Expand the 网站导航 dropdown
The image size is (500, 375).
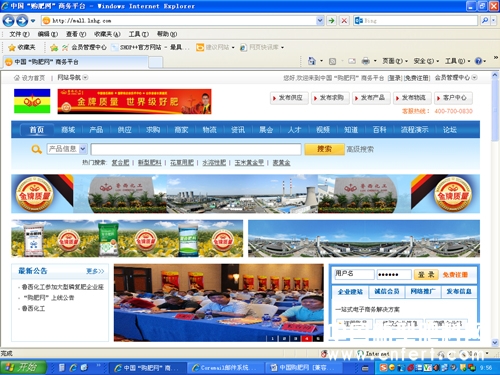click(x=72, y=78)
